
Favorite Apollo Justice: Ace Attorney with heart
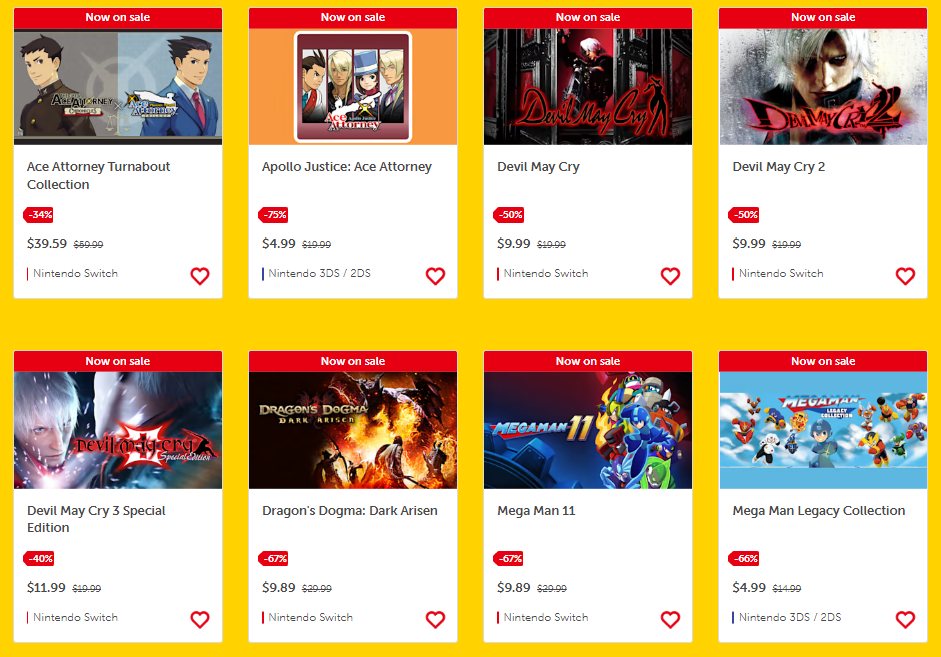click(x=435, y=276)
